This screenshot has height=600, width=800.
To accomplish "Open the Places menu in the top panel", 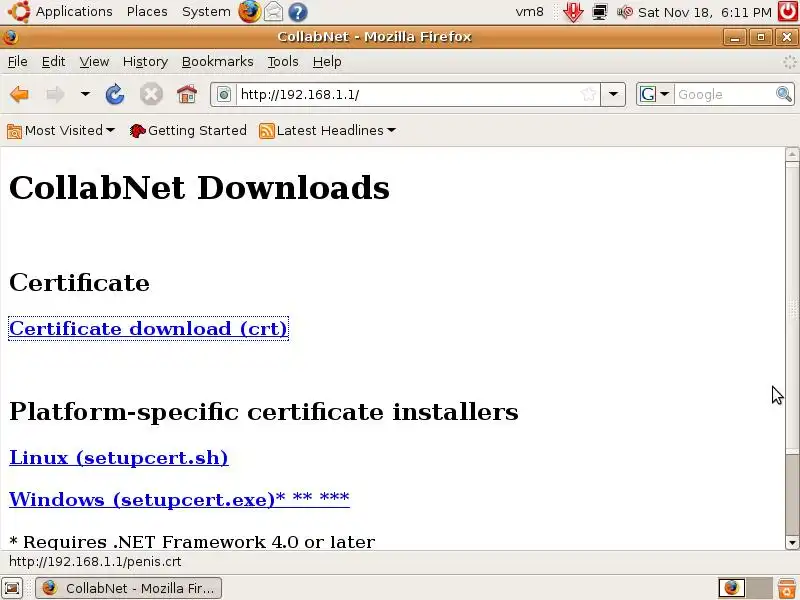I will [147, 11].
